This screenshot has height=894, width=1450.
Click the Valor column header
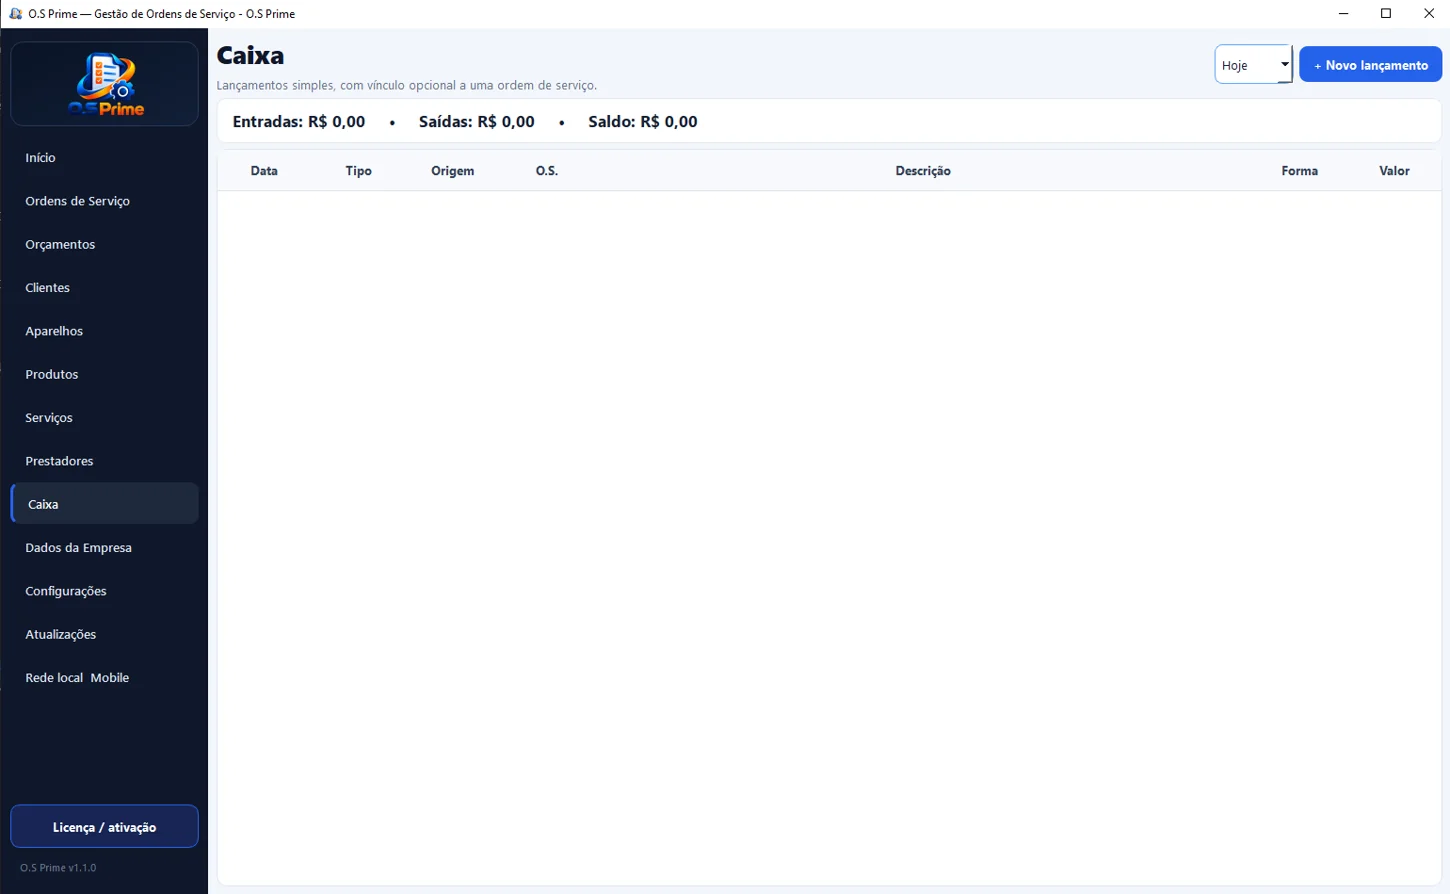[1394, 171]
